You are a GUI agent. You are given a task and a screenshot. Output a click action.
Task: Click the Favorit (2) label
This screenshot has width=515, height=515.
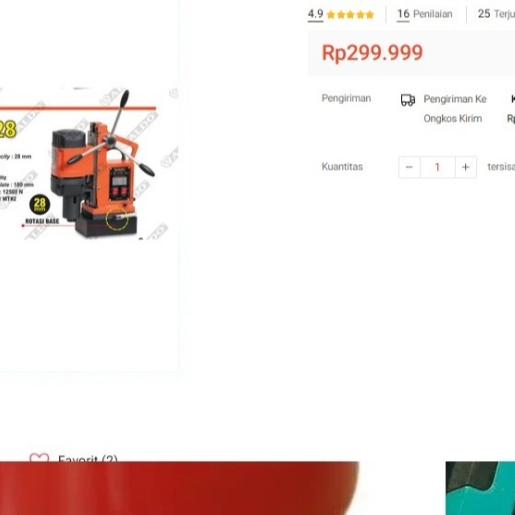(88, 457)
